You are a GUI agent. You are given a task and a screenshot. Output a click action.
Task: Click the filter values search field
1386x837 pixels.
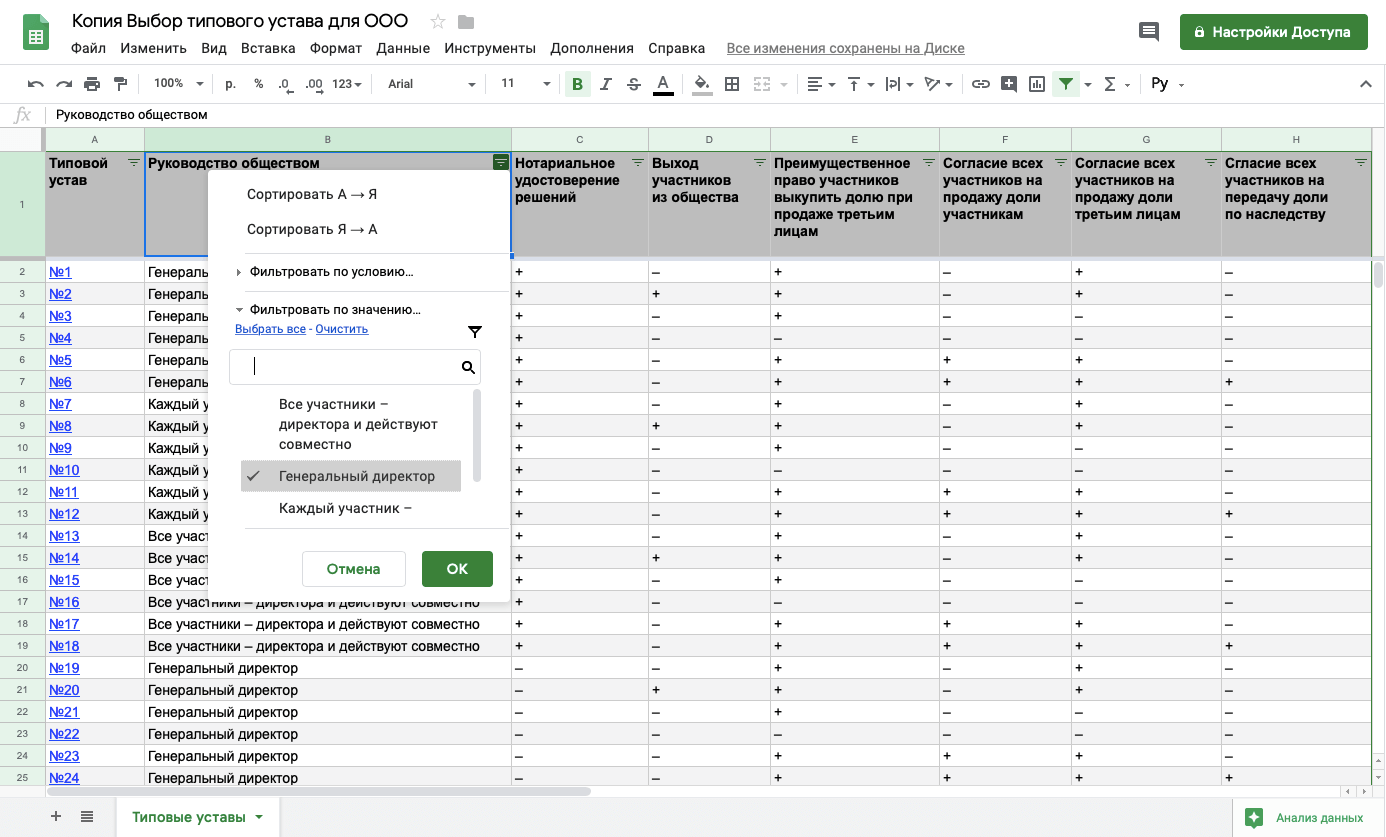355,367
